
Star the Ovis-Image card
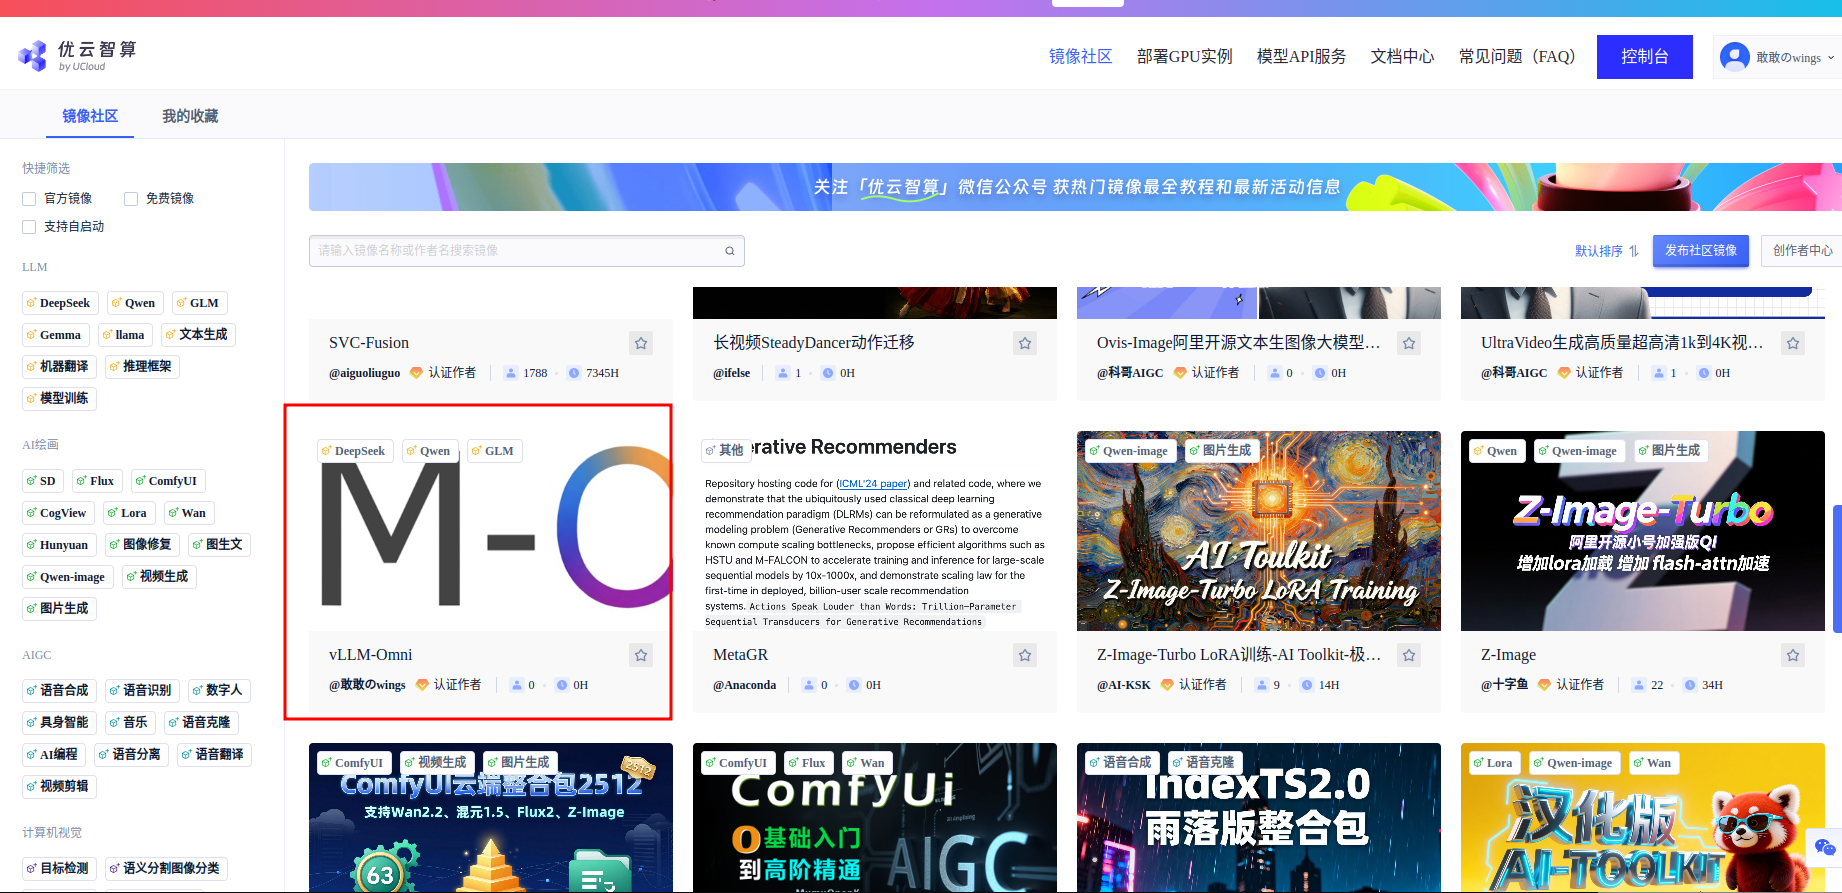tap(1409, 343)
